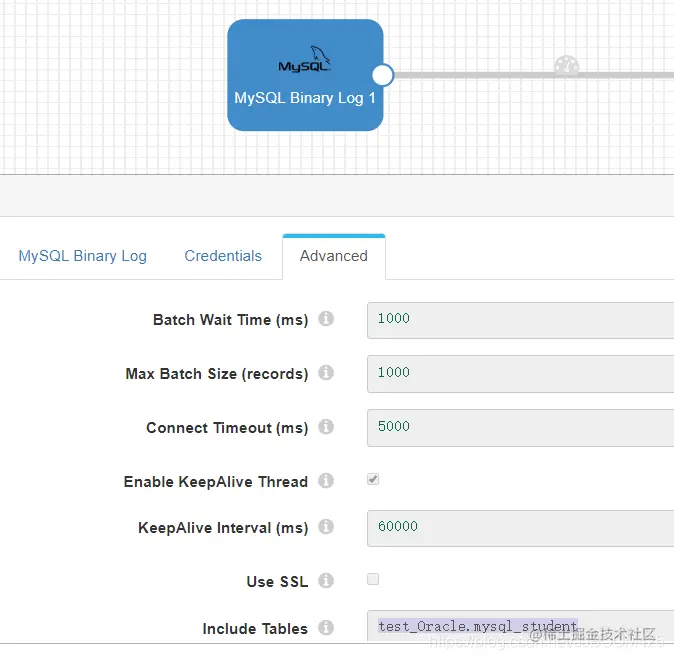
Task: Show info for Use SSL
Action: coord(326,580)
